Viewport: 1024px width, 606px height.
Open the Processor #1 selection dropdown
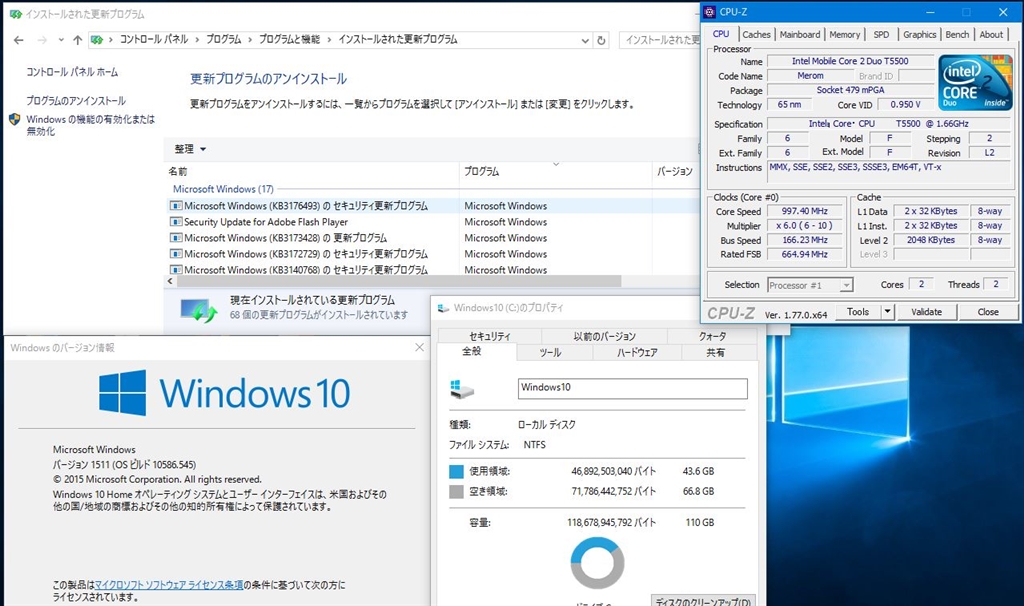pyautogui.click(x=810, y=285)
